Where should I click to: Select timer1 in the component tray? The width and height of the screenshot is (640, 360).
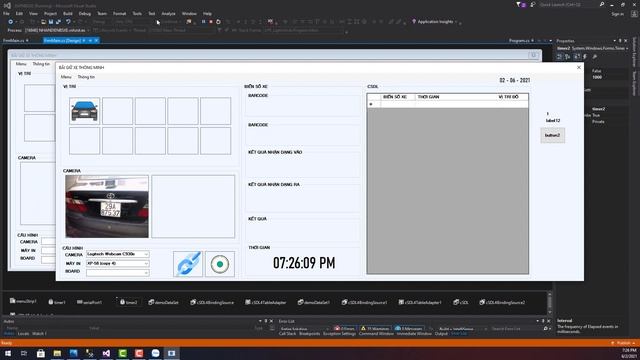click(56, 302)
